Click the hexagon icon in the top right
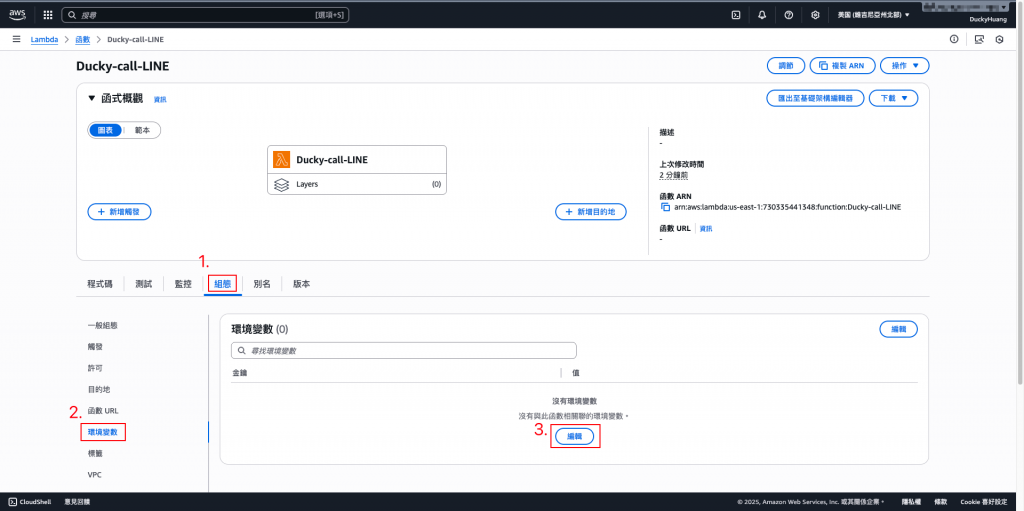Viewport: 1024px width, 511px height. [x=999, y=39]
